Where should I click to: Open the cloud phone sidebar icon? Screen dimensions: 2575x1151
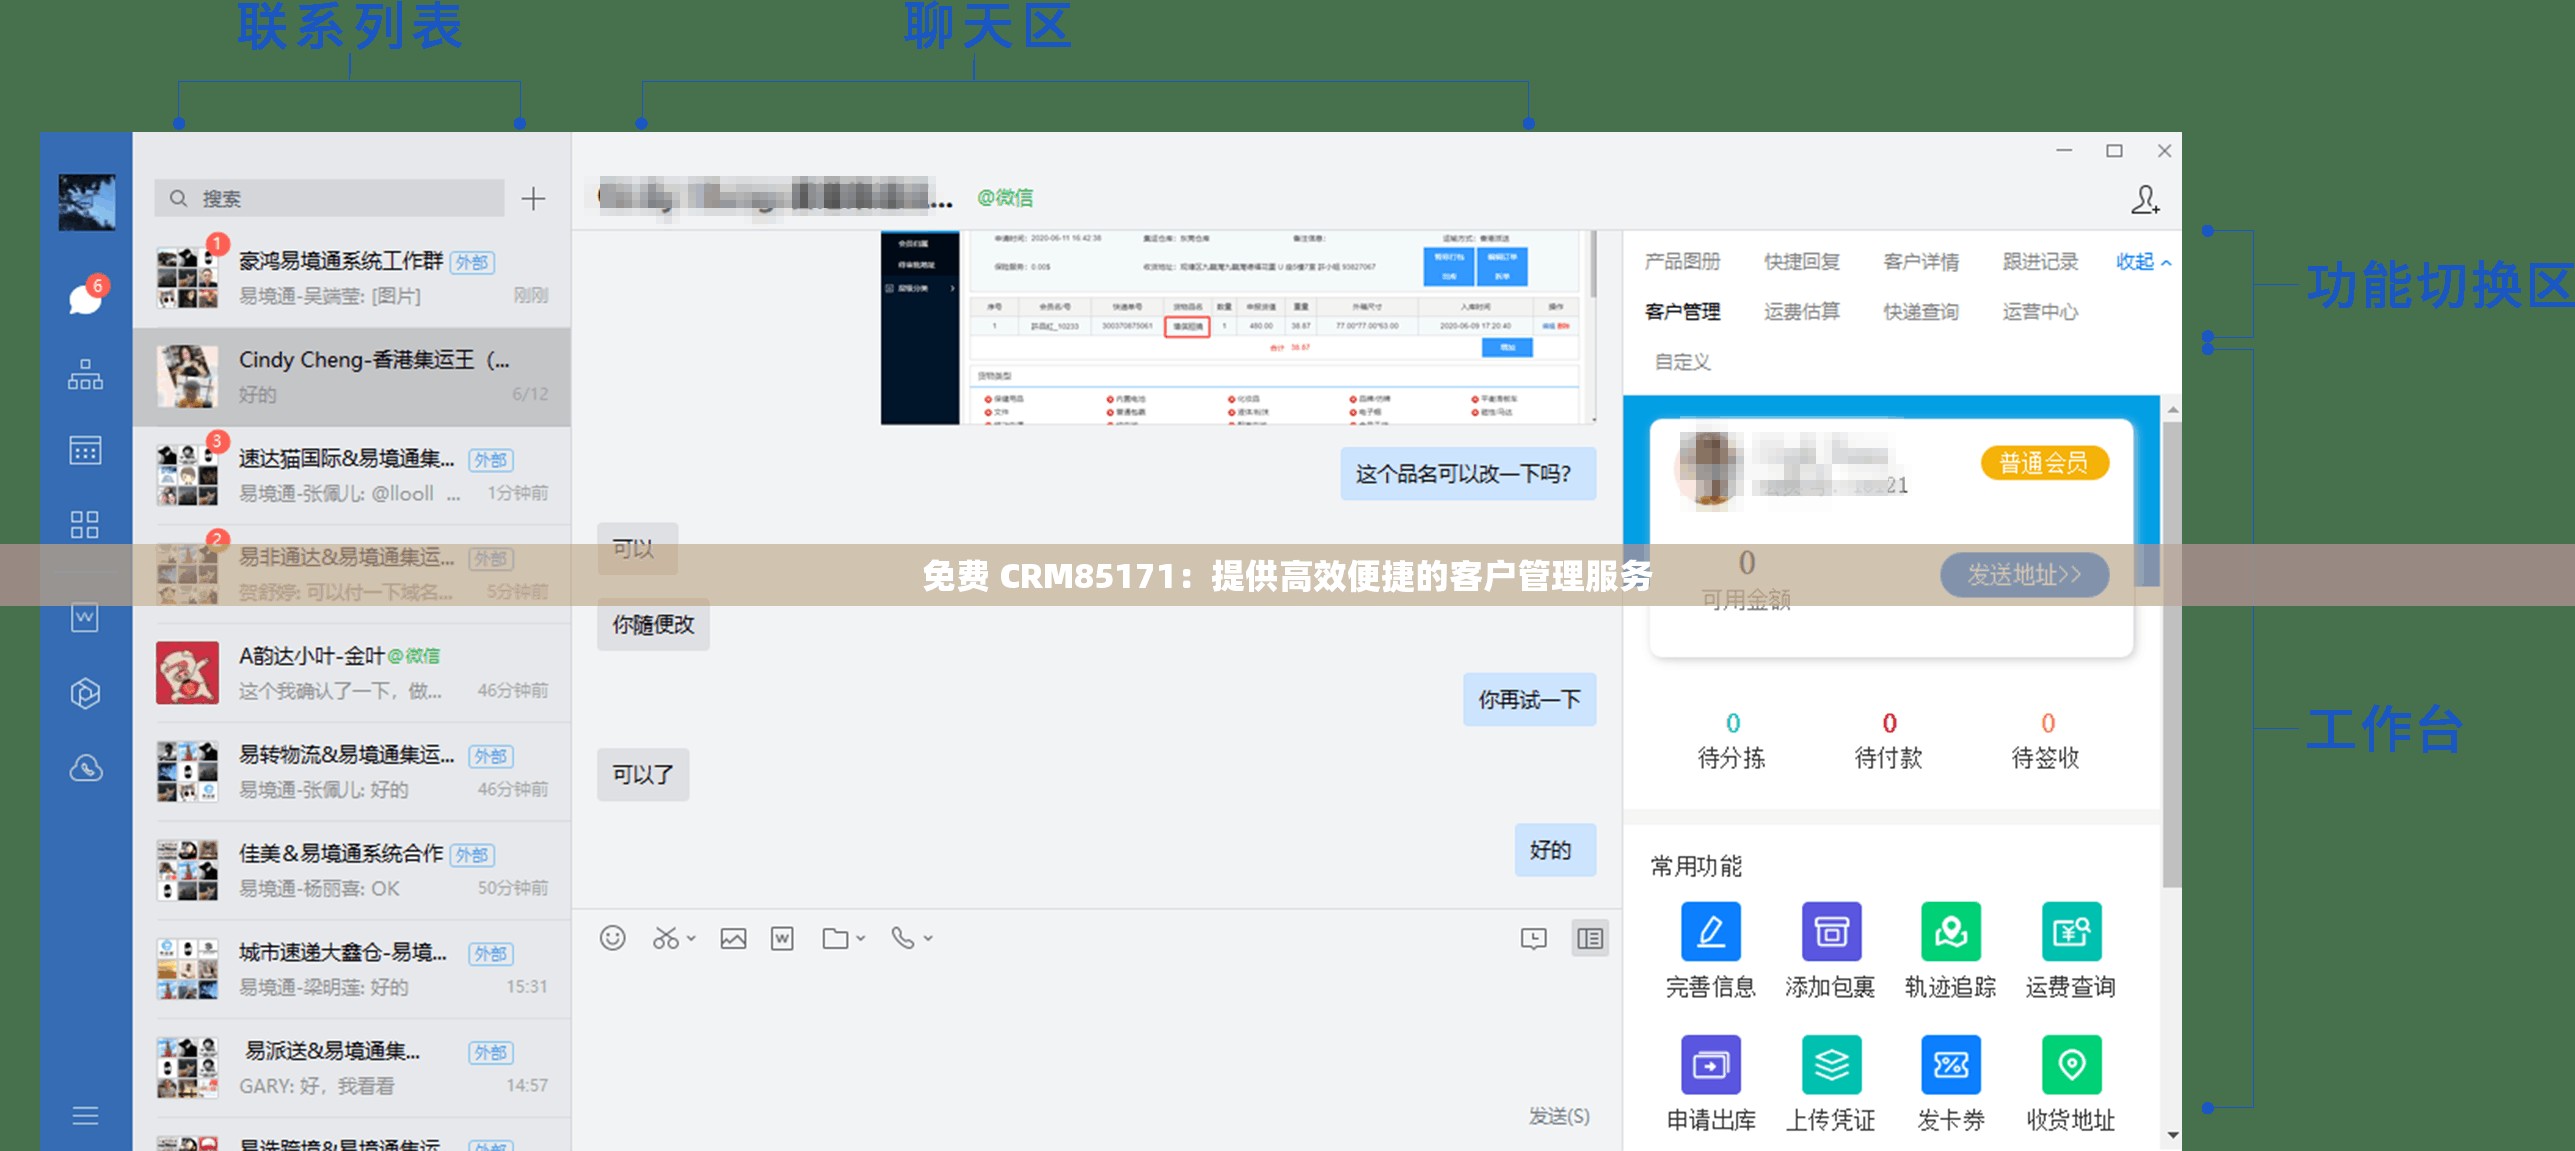[x=85, y=768]
